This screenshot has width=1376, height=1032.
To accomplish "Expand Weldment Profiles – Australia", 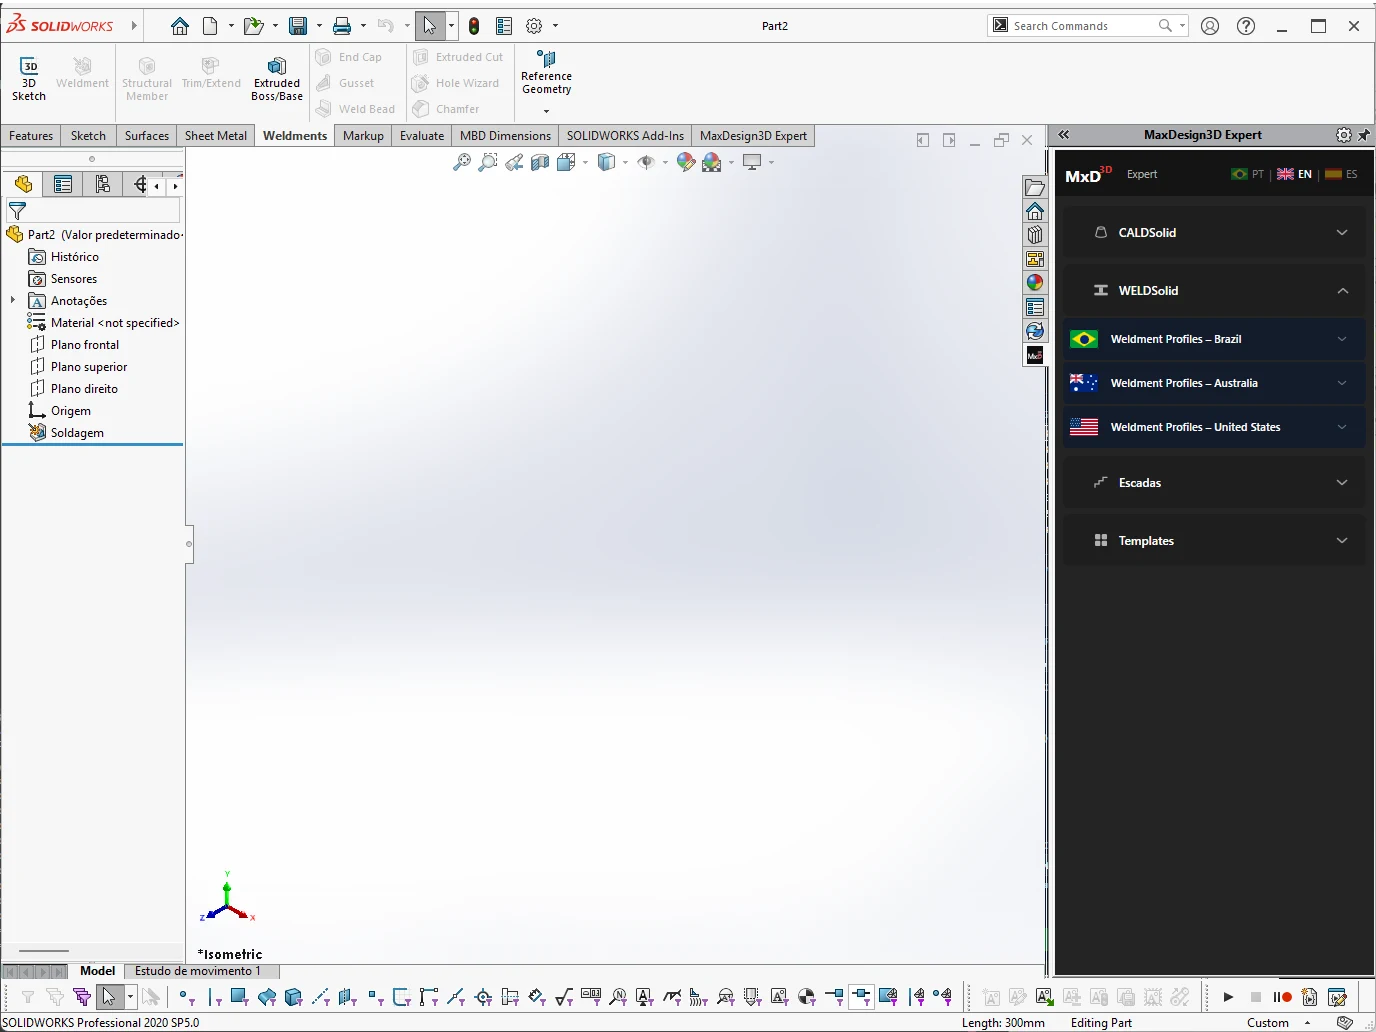I will (x=1213, y=383).
